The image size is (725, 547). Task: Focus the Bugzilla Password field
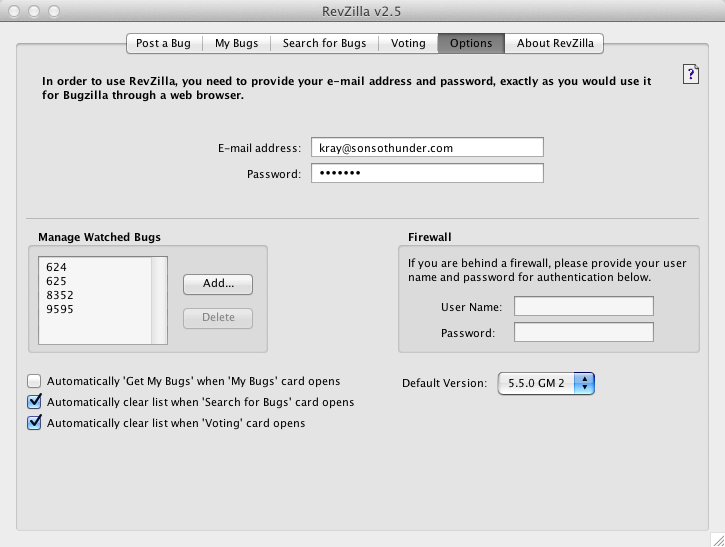pyautogui.click(x=427, y=174)
